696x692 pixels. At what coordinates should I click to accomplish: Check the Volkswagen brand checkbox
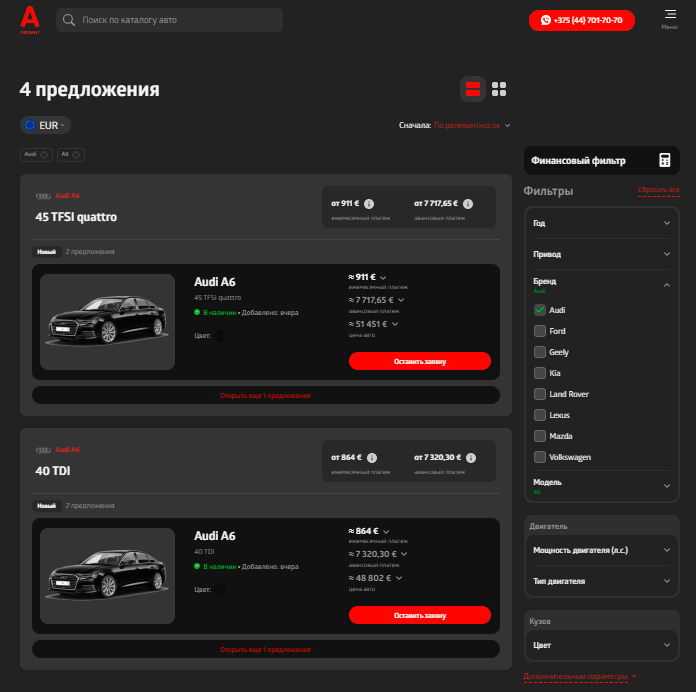point(540,457)
